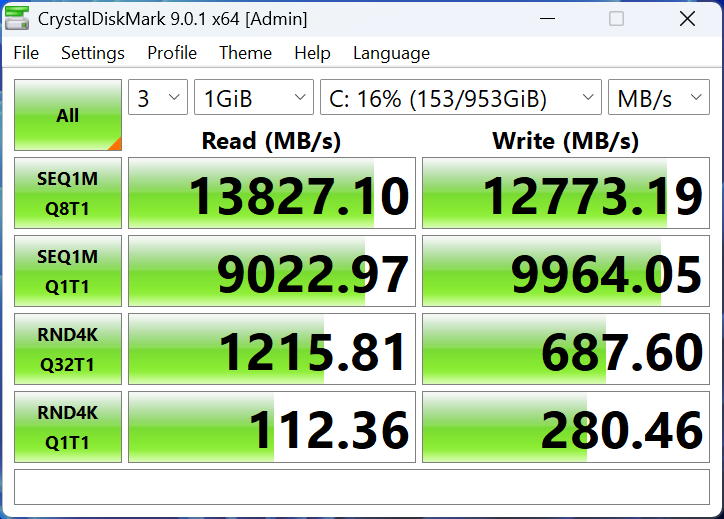
Task: Click the CrystalDiskMark app icon in title bar
Action: tap(17, 18)
